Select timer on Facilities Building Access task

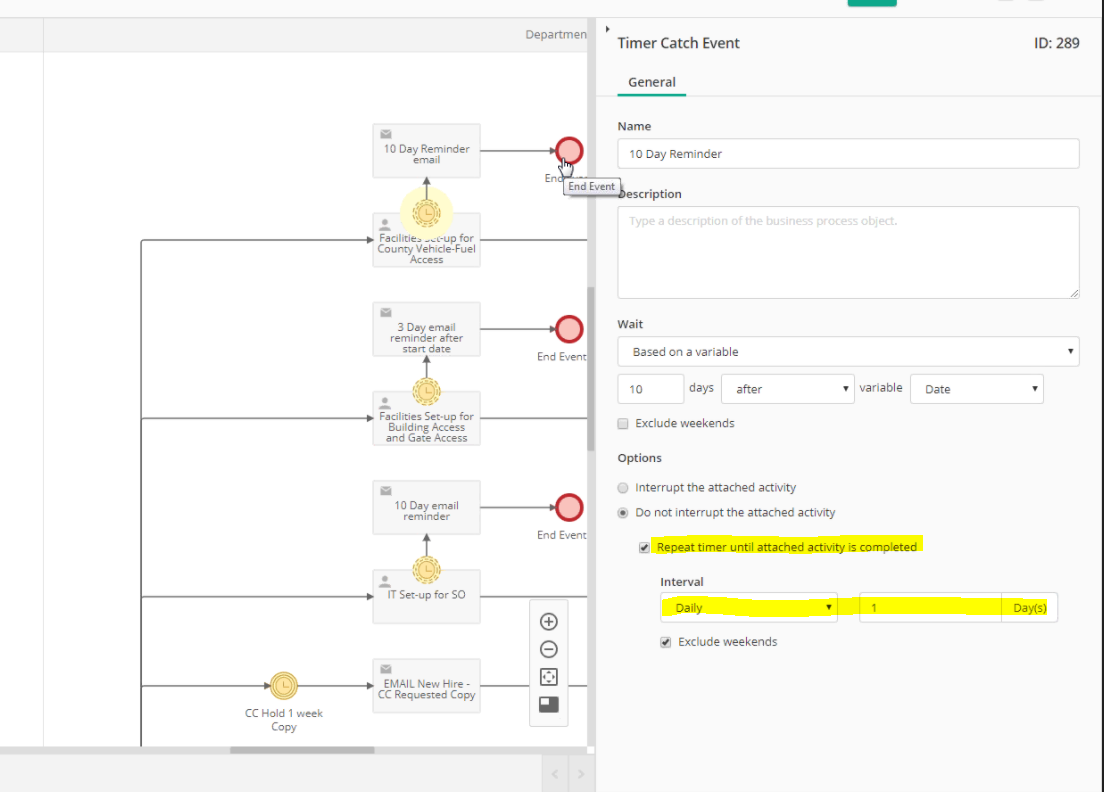tap(426, 391)
